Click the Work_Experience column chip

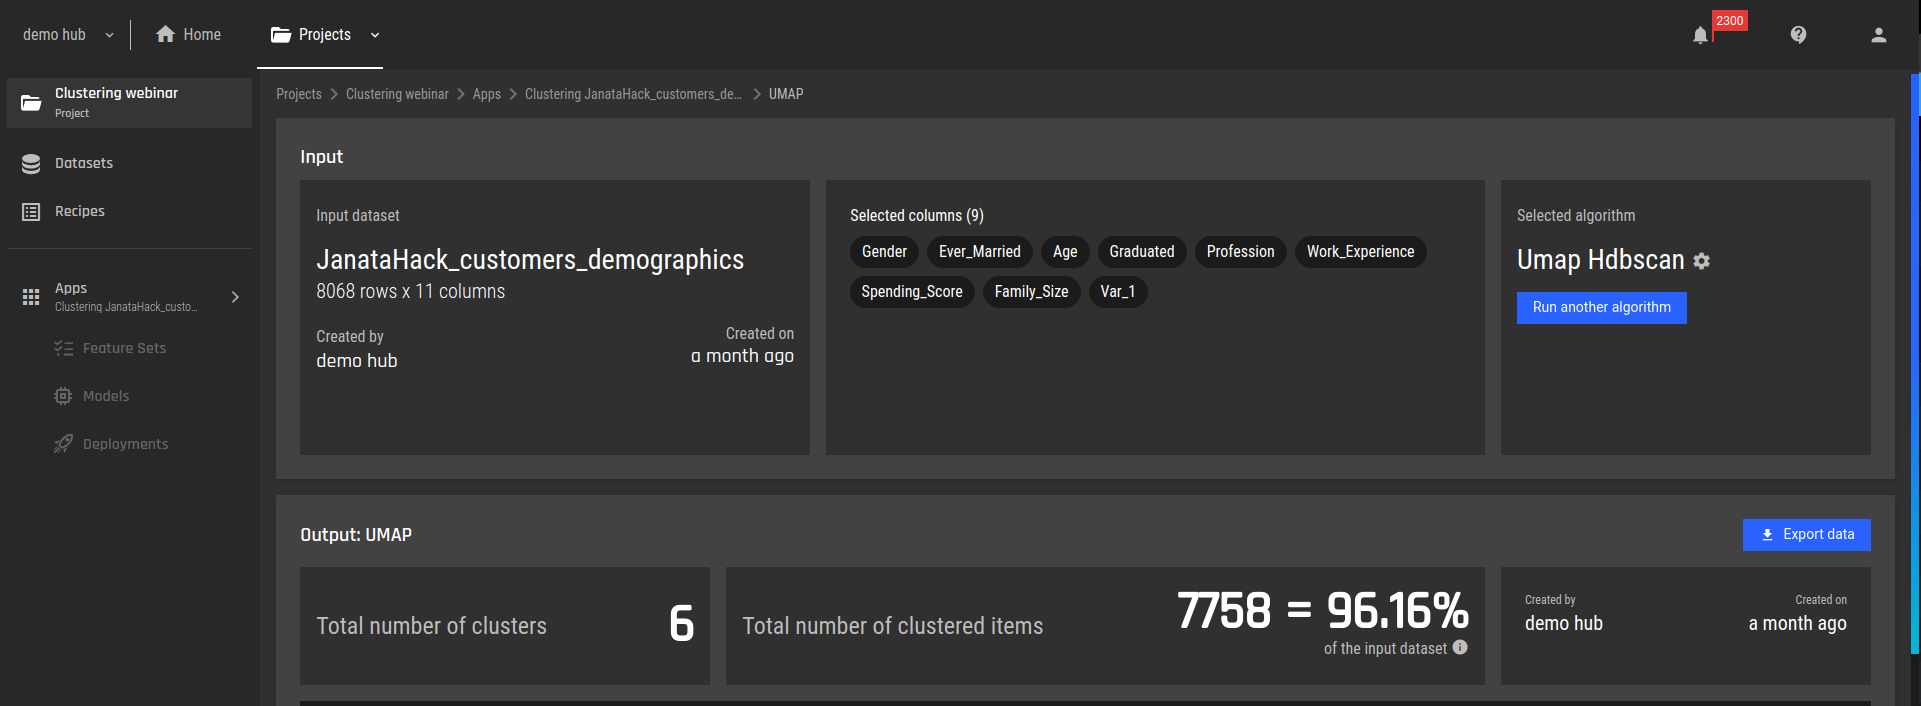1360,252
